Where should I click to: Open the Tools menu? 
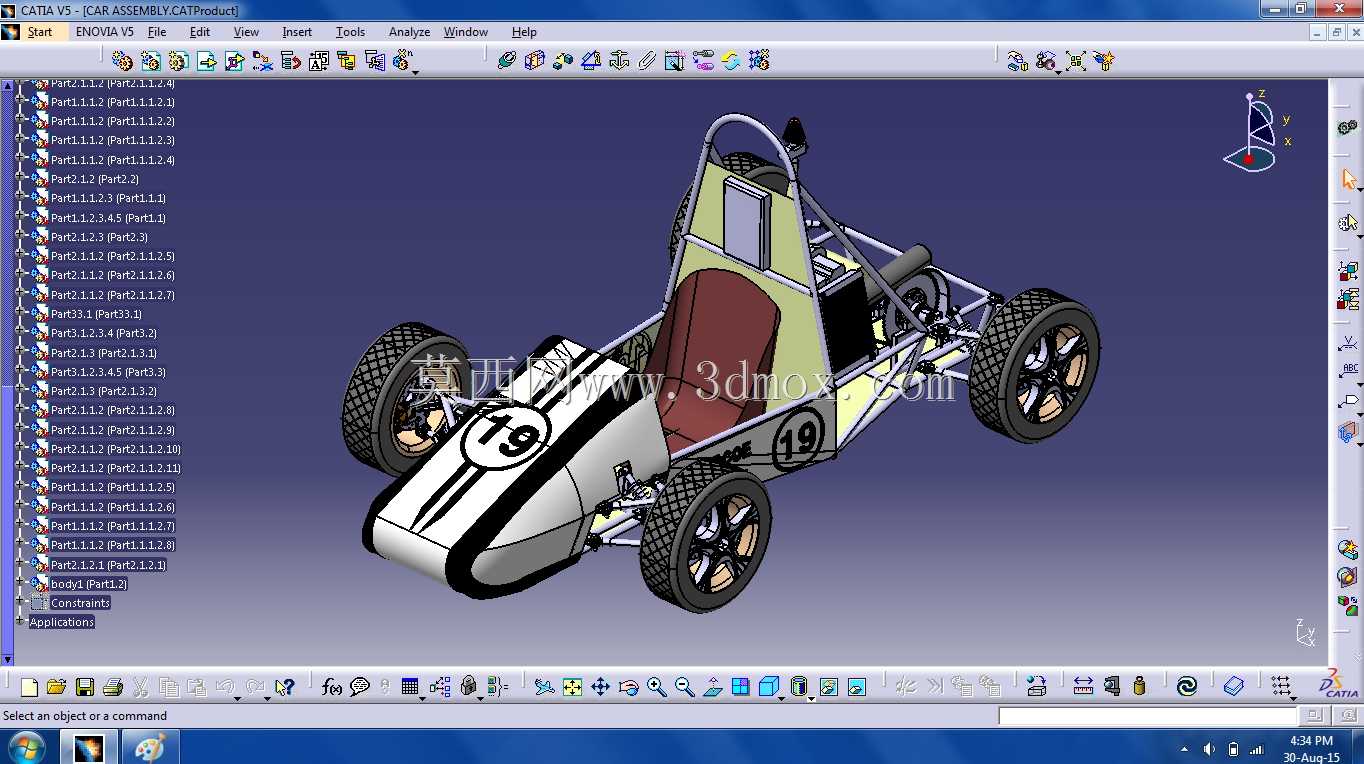click(x=350, y=32)
